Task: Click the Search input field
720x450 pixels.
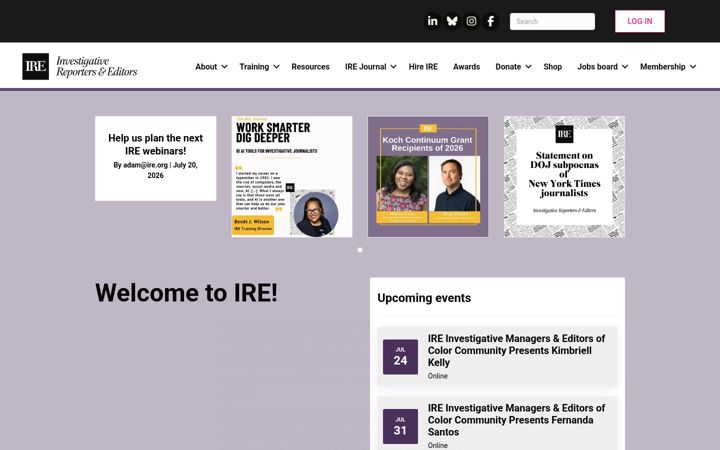Action: [x=552, y=22]
